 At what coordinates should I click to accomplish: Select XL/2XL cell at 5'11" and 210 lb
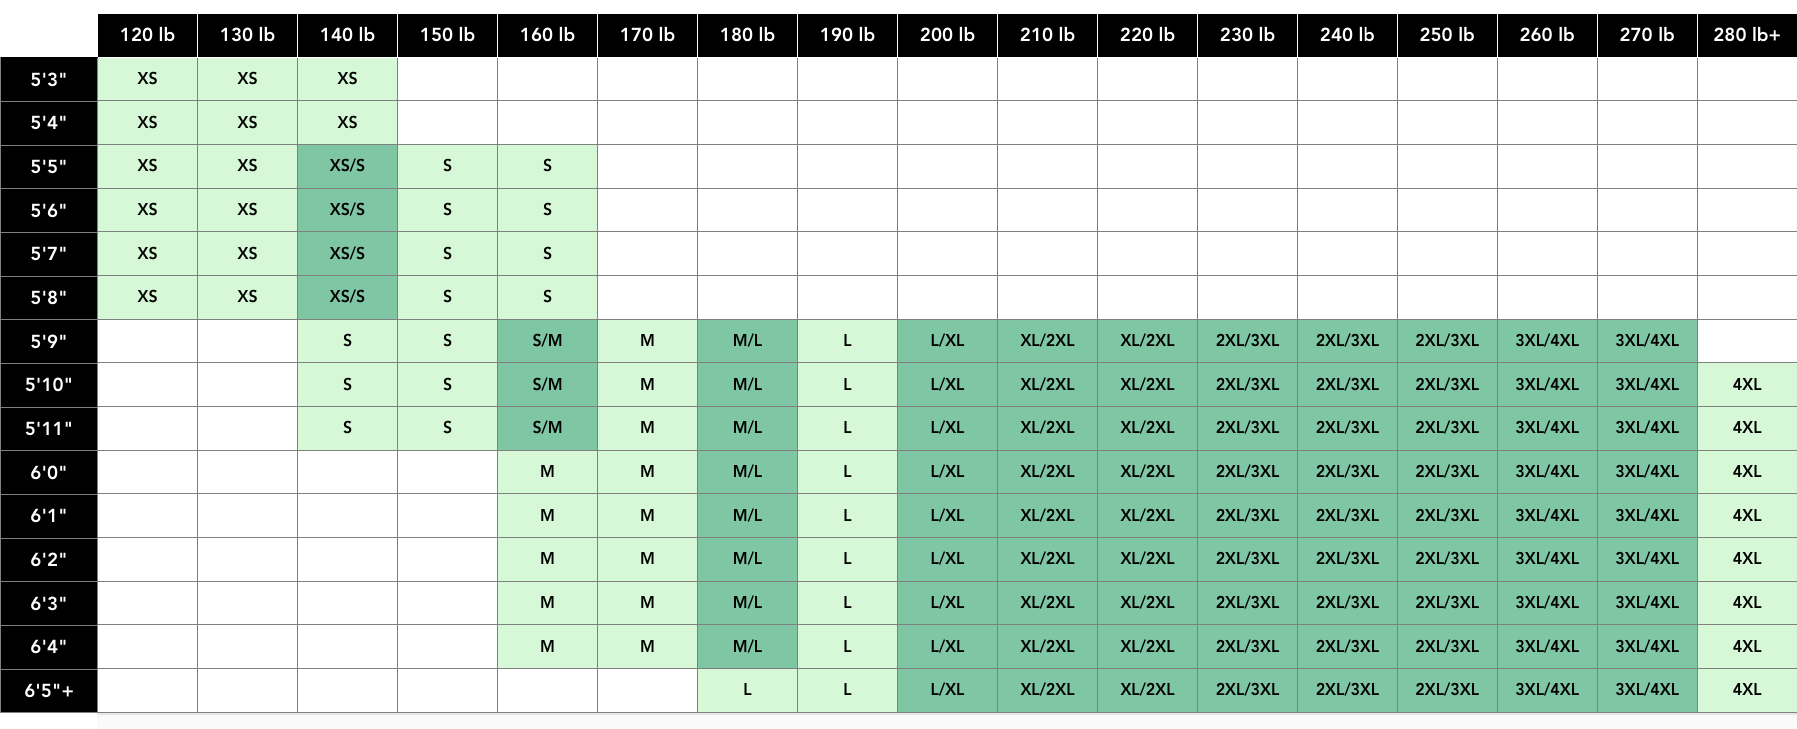click(1047, 428)
